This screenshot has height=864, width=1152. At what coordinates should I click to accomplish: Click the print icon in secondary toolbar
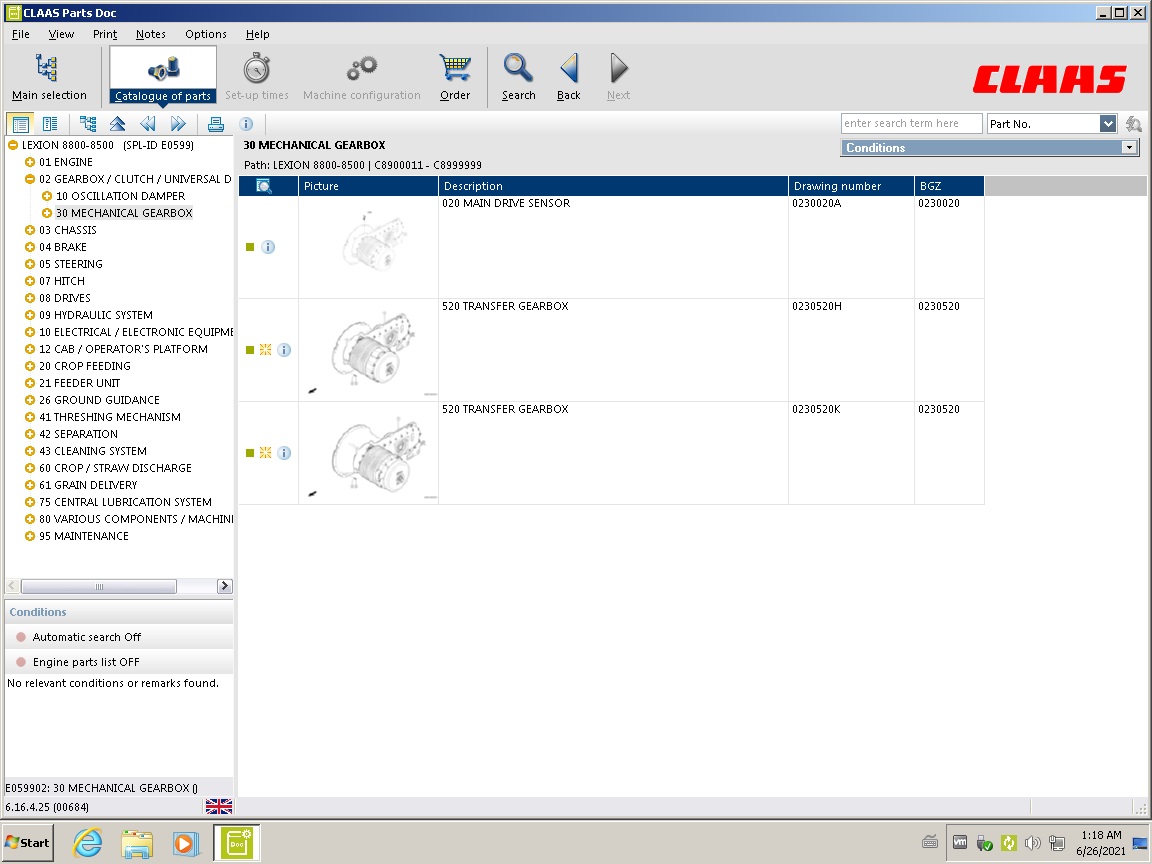point(215,124)
